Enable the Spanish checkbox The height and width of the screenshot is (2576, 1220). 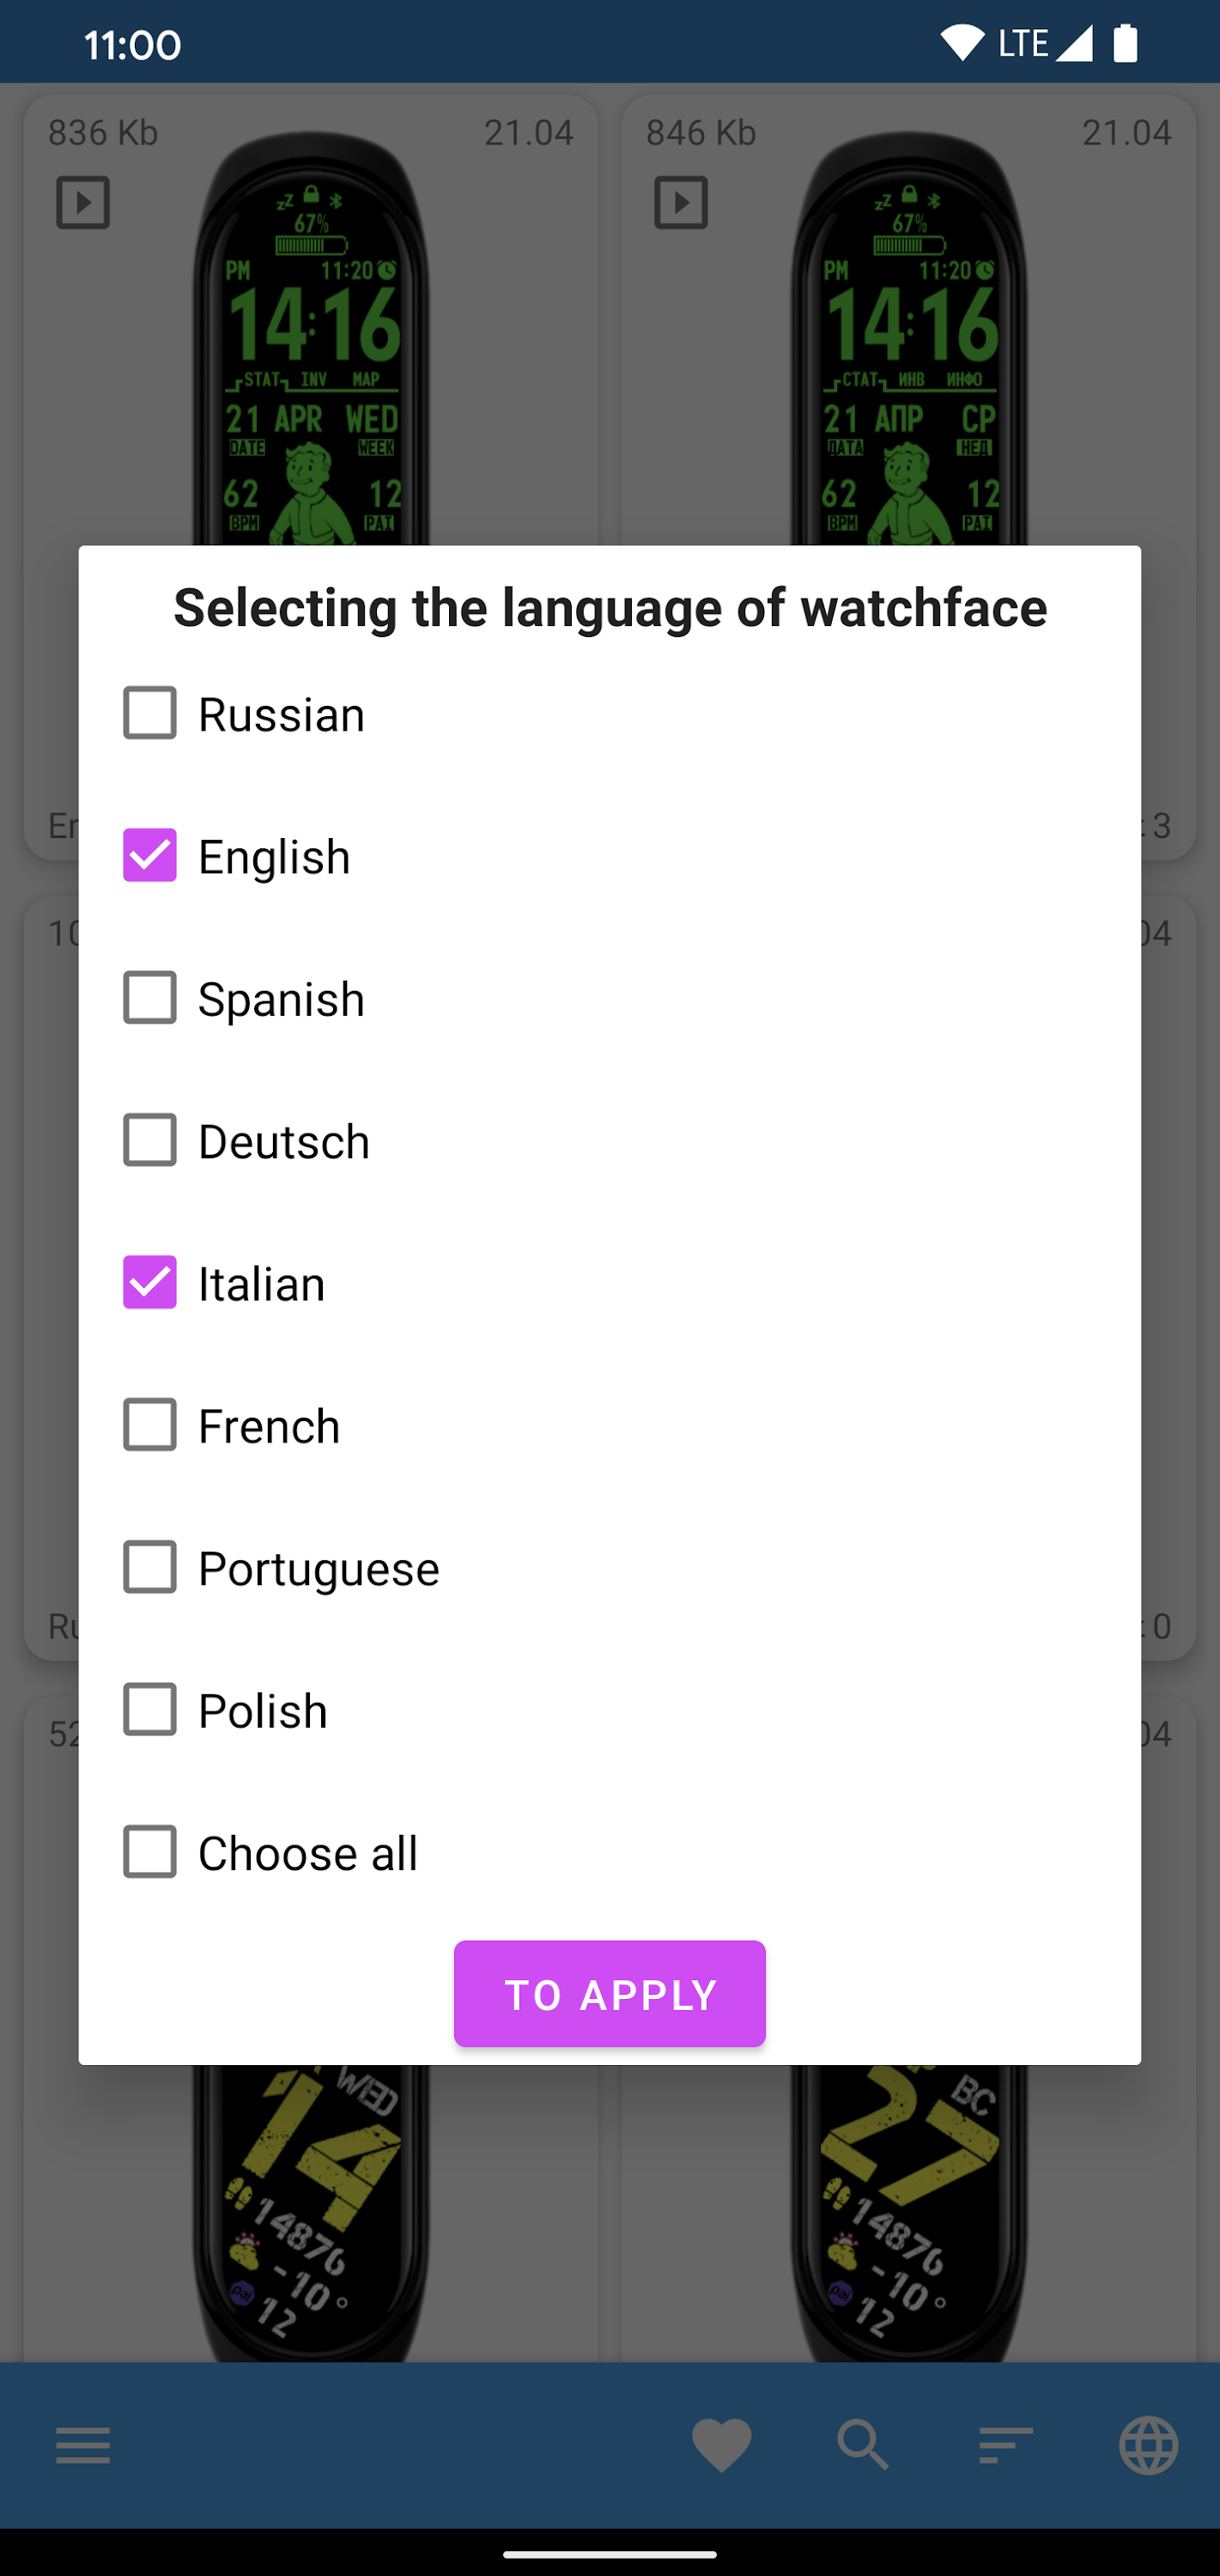150,998
